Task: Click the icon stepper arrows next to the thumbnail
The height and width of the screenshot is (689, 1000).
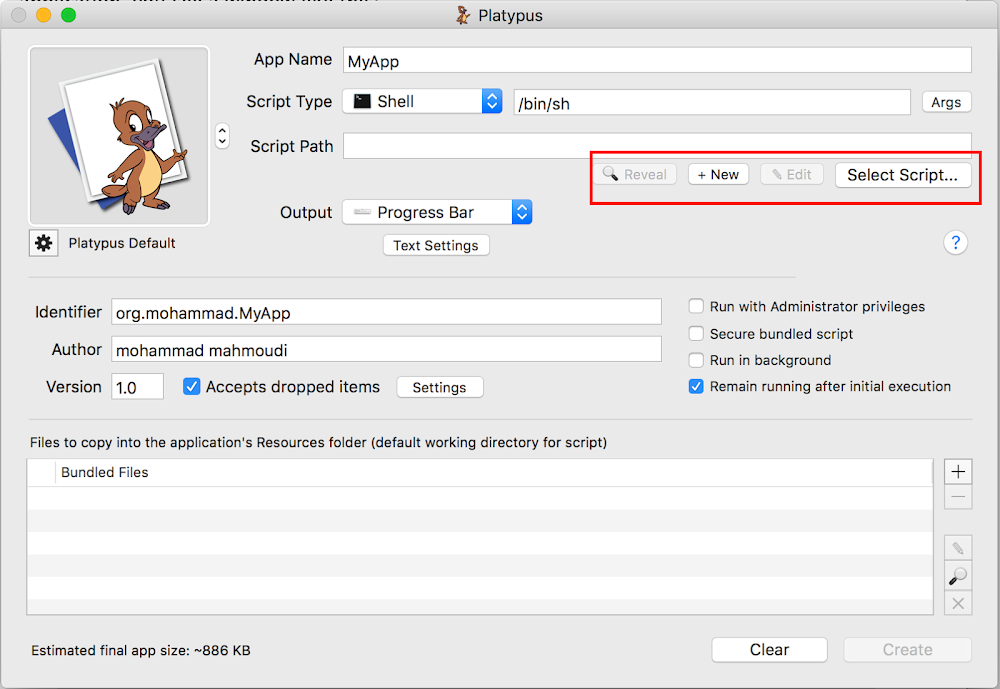Action: coord(222,135)
